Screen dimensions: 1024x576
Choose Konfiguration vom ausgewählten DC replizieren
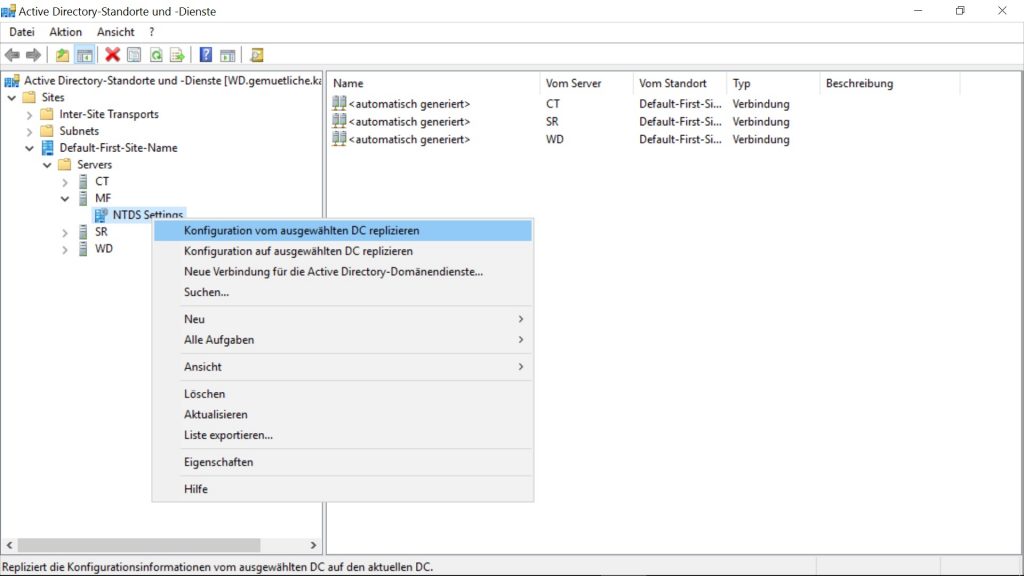click(343, 231)
